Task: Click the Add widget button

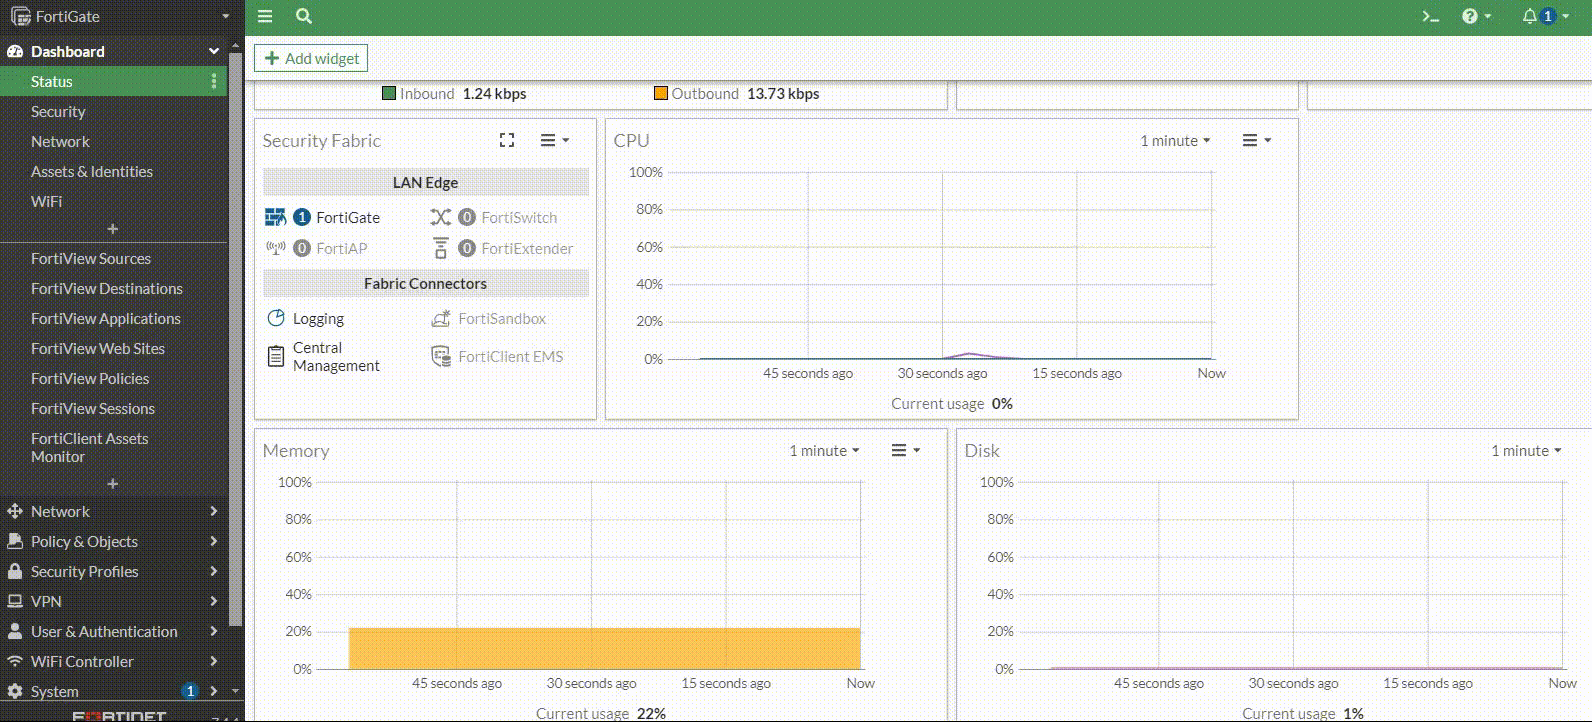Action: click(x=311, y=58)
